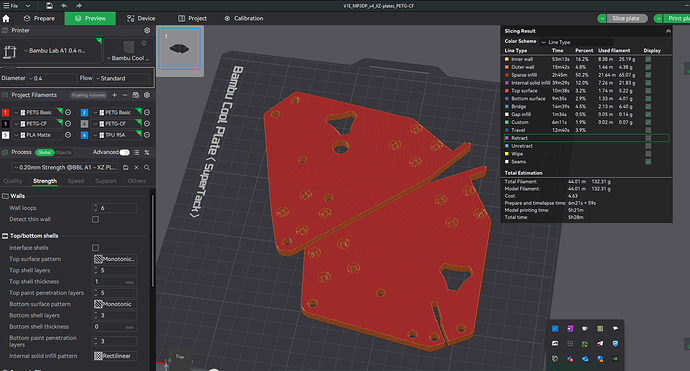
Task: Click the AMS sync filaments icon
Action: point(136,95)
